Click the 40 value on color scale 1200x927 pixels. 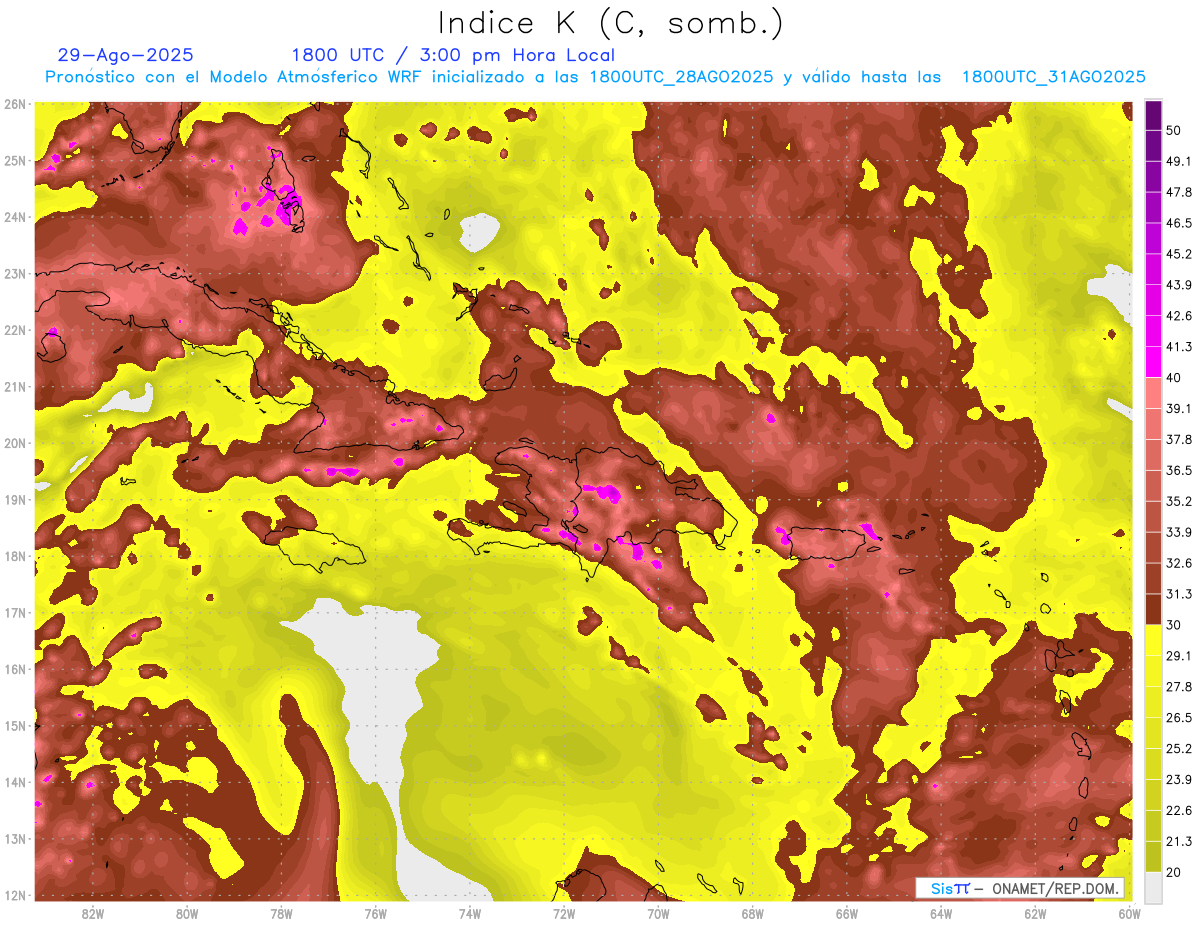[1173, 377]
